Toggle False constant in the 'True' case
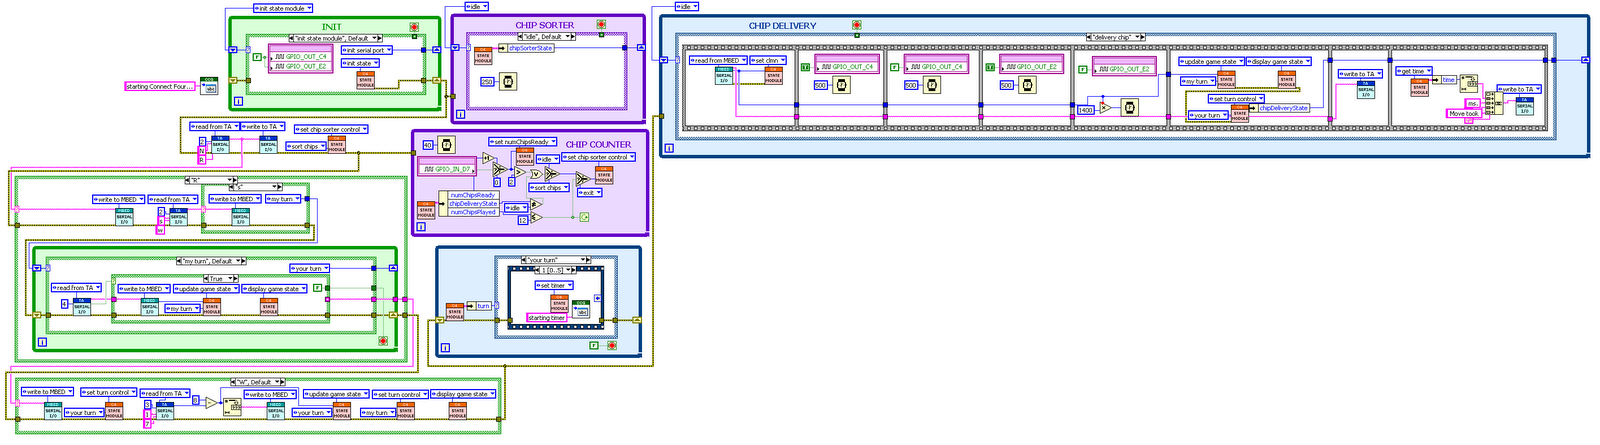The image size is (1600, 445). click(x=317, y=288)
